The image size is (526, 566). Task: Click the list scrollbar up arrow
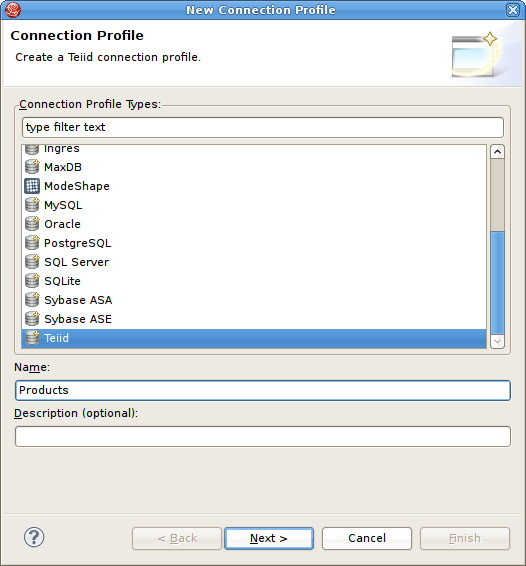497,152
